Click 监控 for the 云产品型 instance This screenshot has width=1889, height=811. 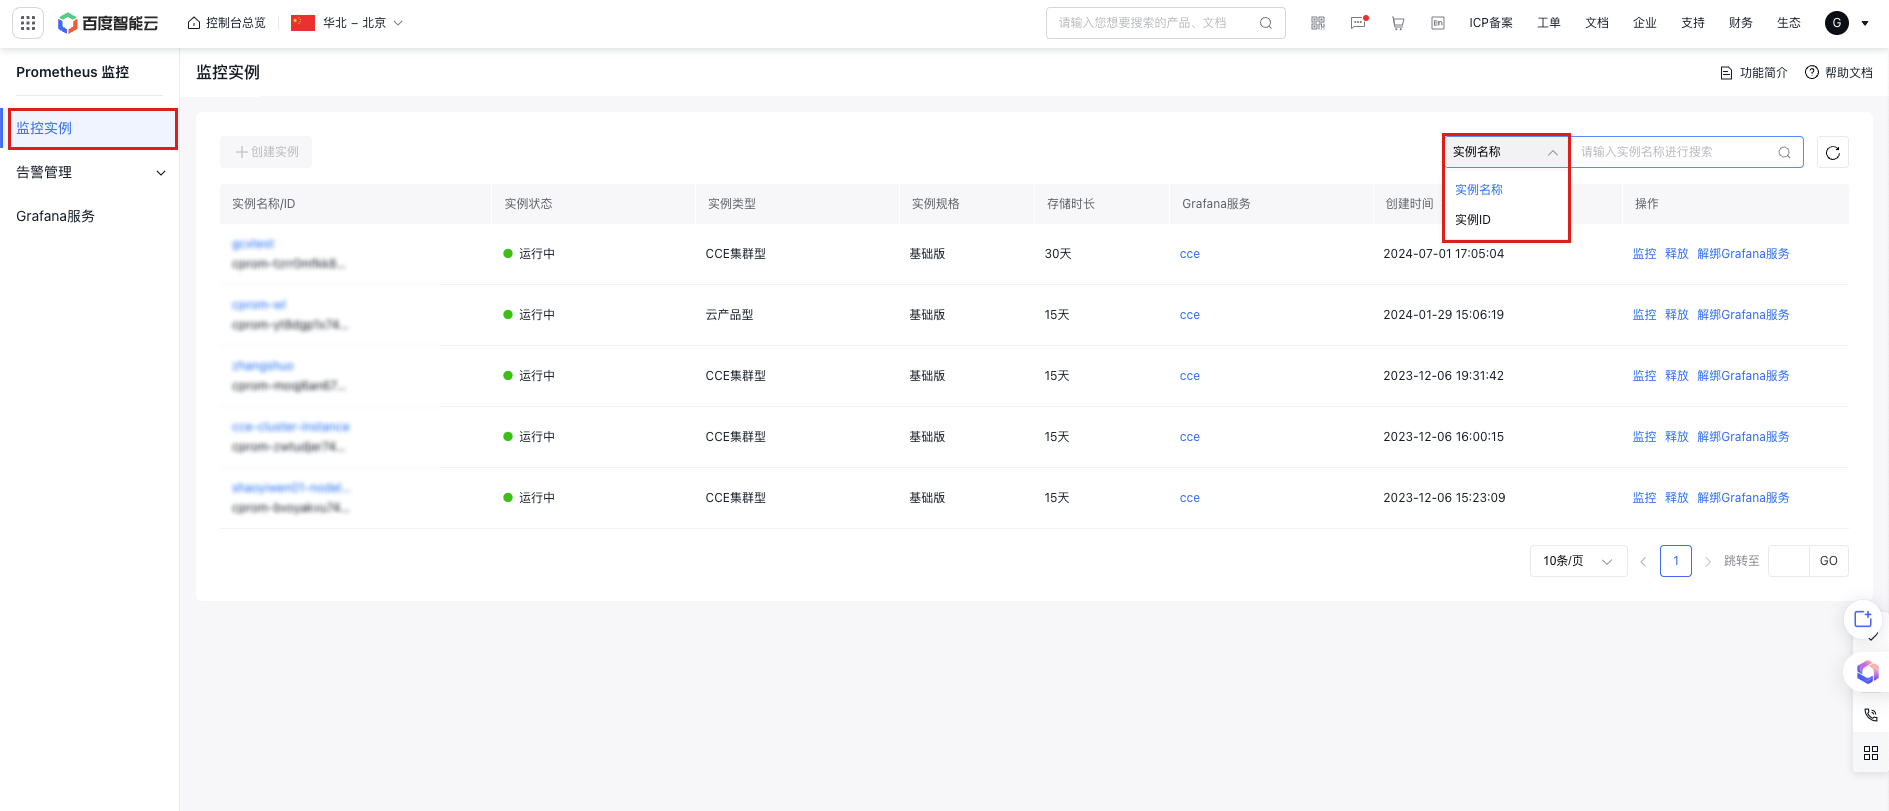[1644, 315]
